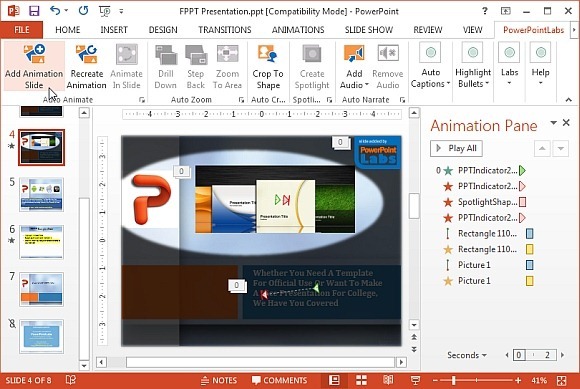Zoom out with minus button
This screenshot has height=389, width=580.
[x=435, y=380]
